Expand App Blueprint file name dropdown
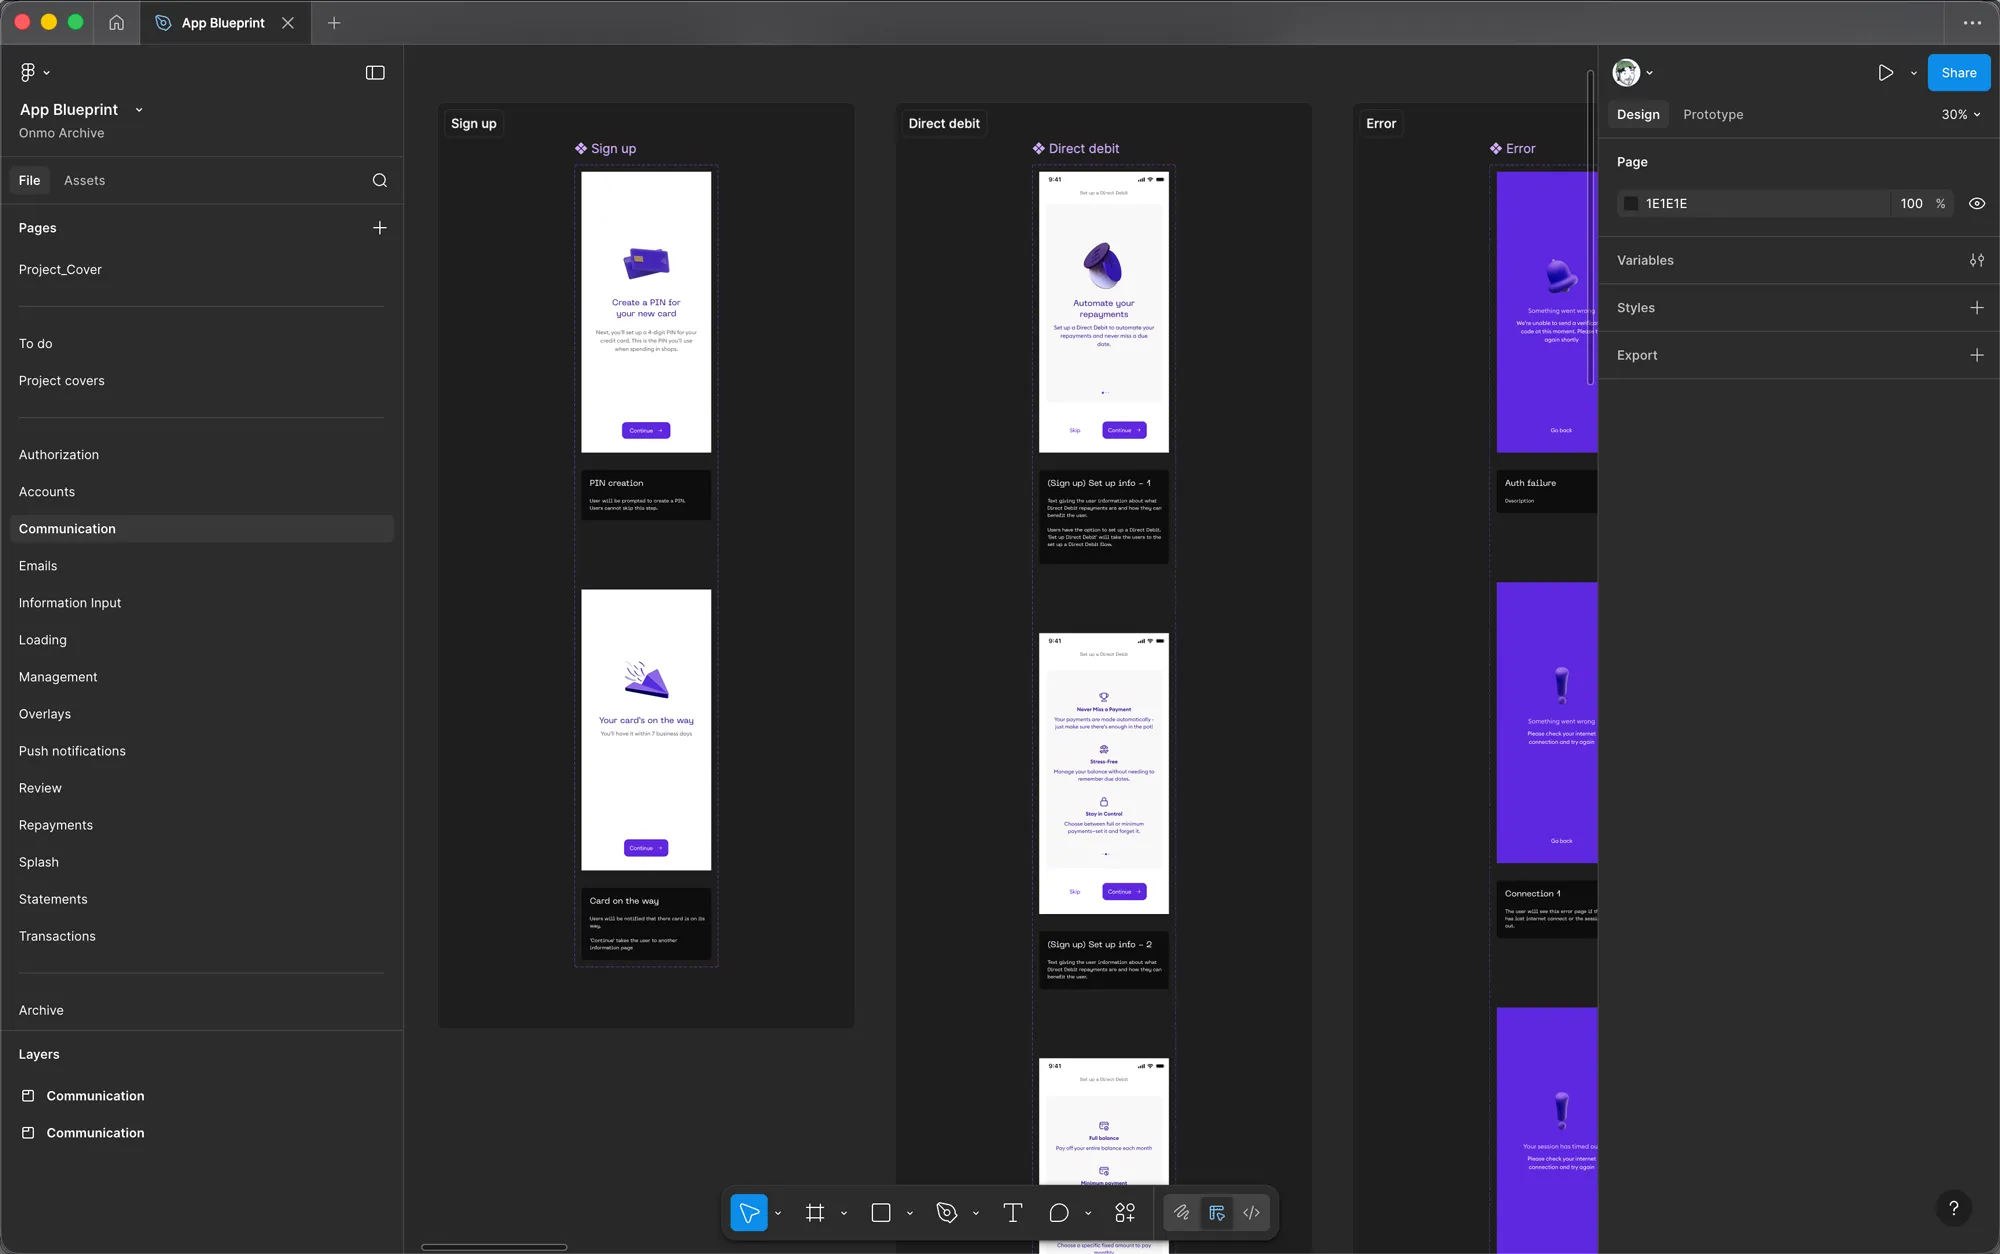The width and height of the screenshot is (2000, 1254). click(139, 110)
